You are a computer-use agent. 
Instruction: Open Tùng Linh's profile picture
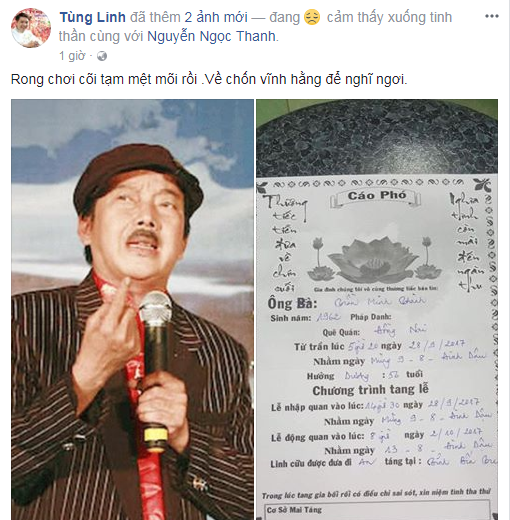pos(31,28)
